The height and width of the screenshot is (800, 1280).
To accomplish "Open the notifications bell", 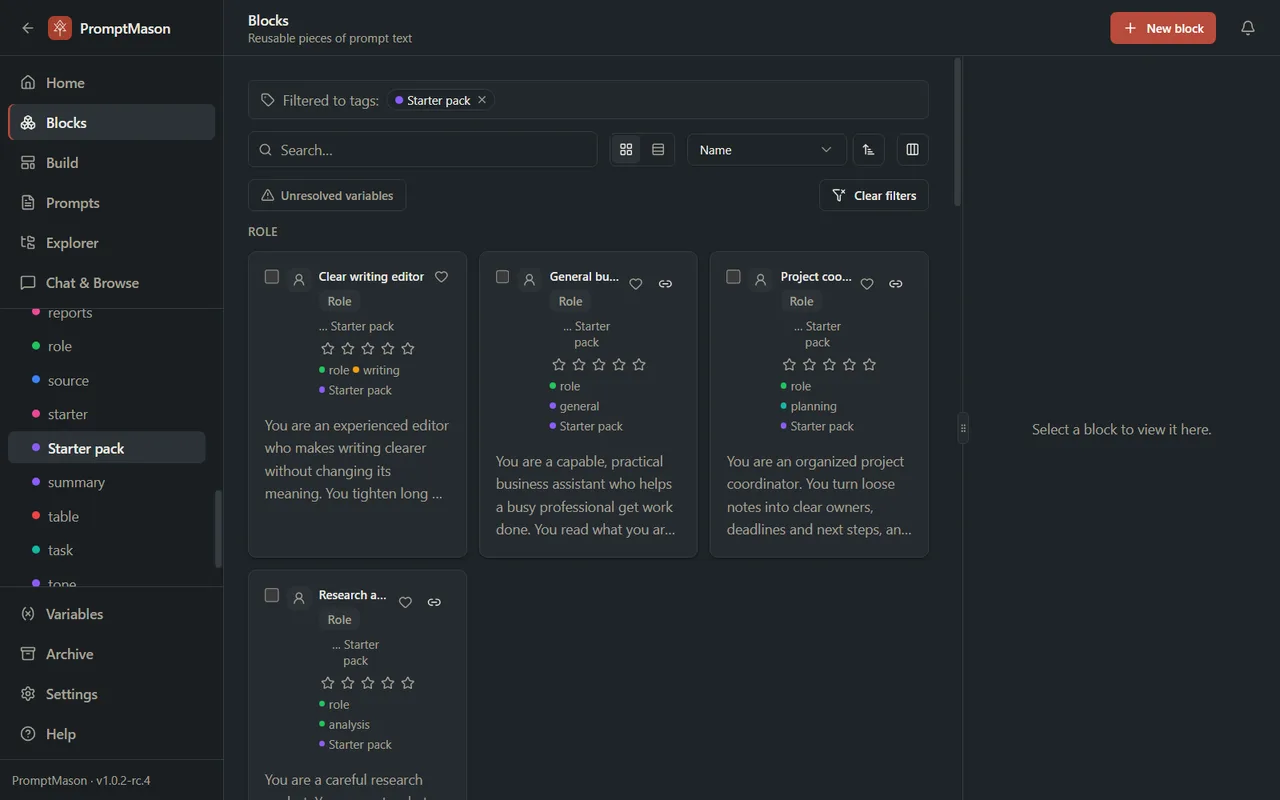I will (x=1248, y=28).
